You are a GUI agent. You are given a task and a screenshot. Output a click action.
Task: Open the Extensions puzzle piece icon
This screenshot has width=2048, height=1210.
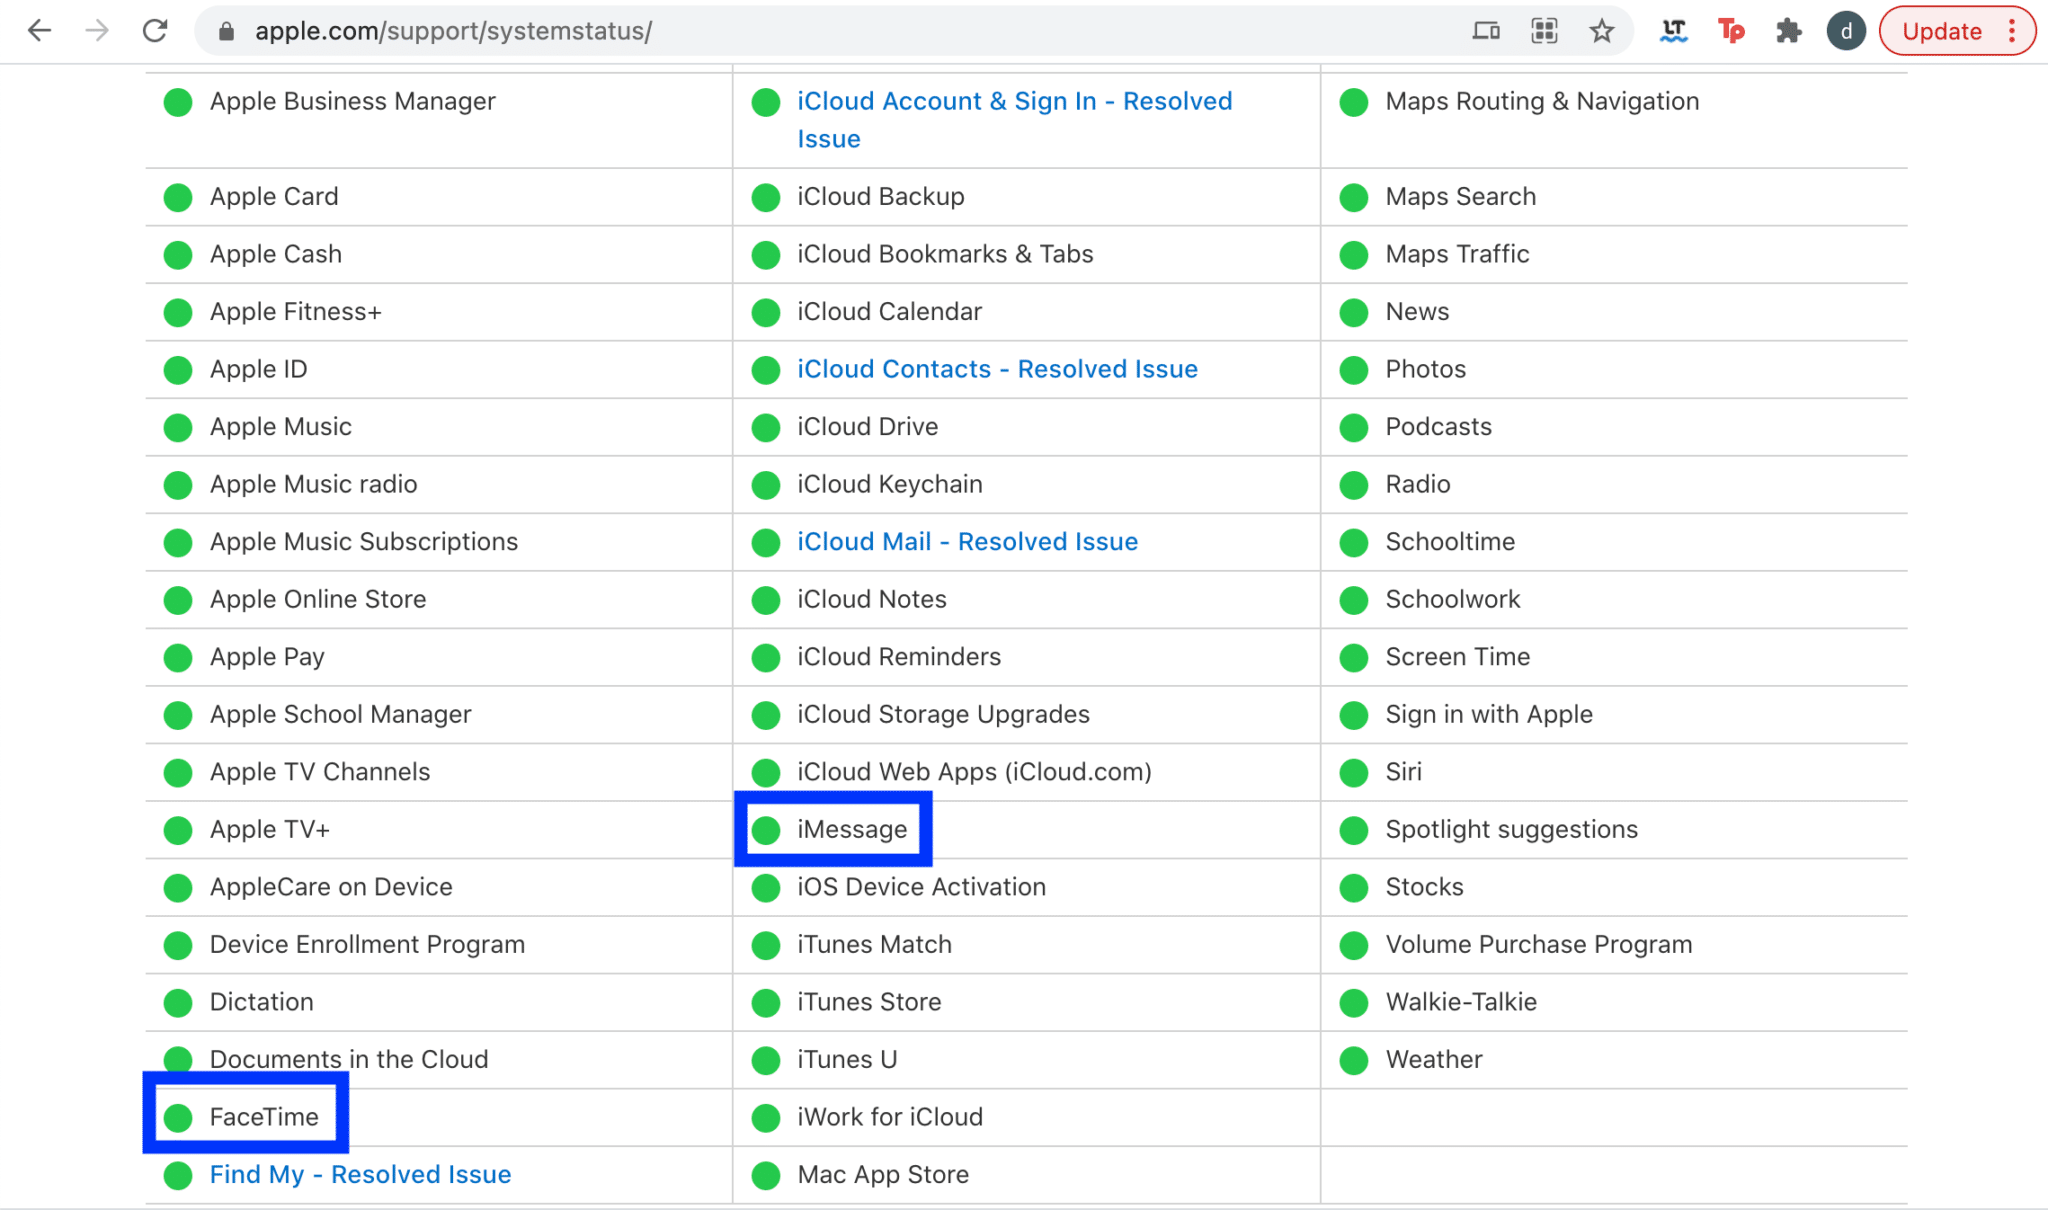point(1788,31)
